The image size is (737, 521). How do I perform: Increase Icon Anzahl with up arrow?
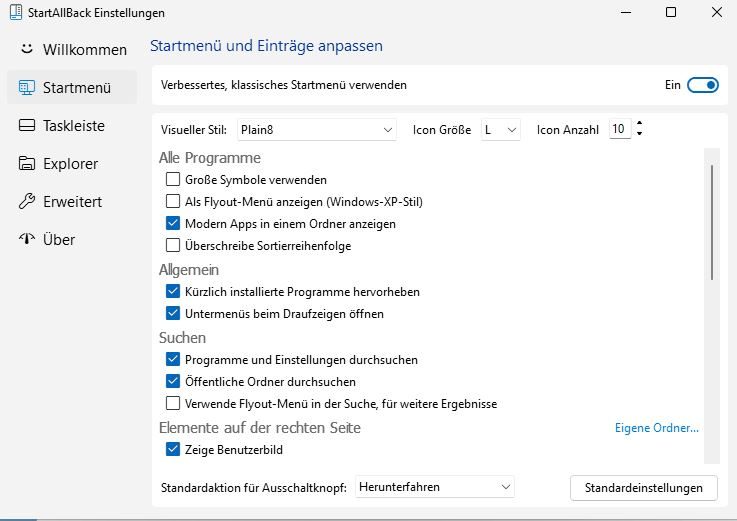[640, 124]
